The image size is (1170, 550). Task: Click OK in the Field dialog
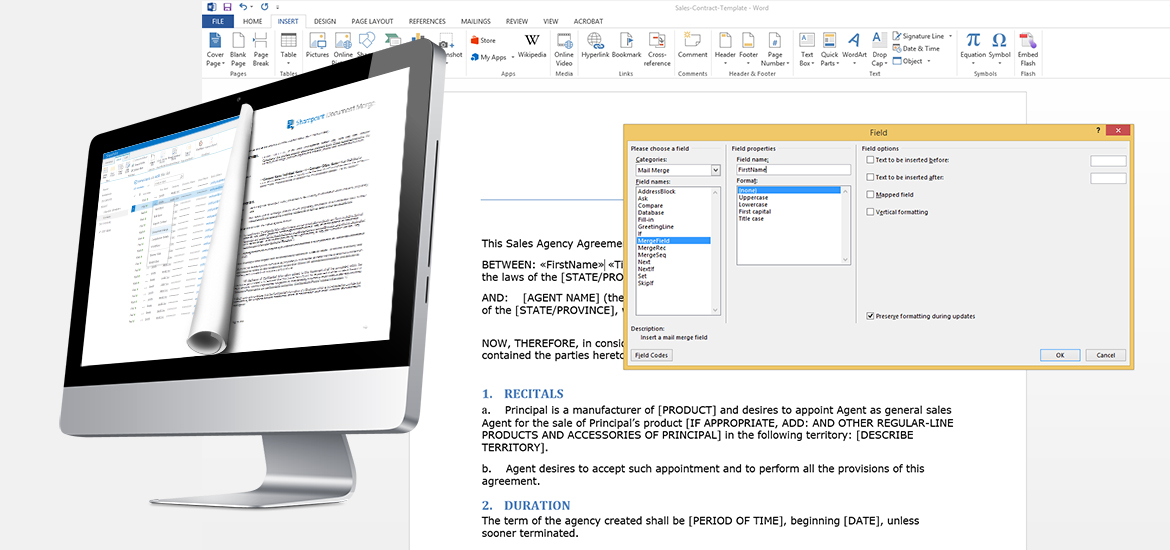pos(1060,355)
